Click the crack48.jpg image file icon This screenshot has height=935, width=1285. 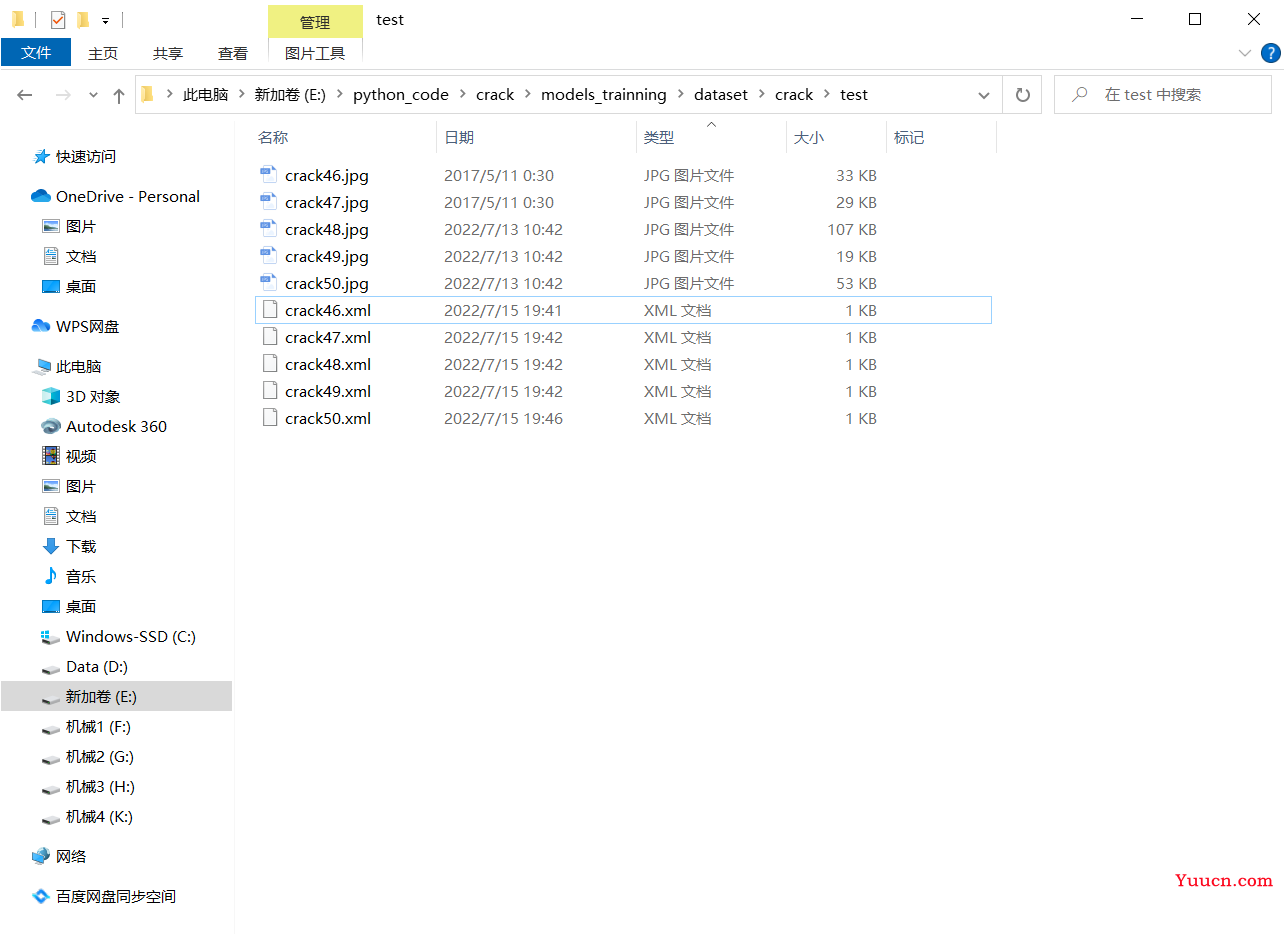[x=268, y=229]
